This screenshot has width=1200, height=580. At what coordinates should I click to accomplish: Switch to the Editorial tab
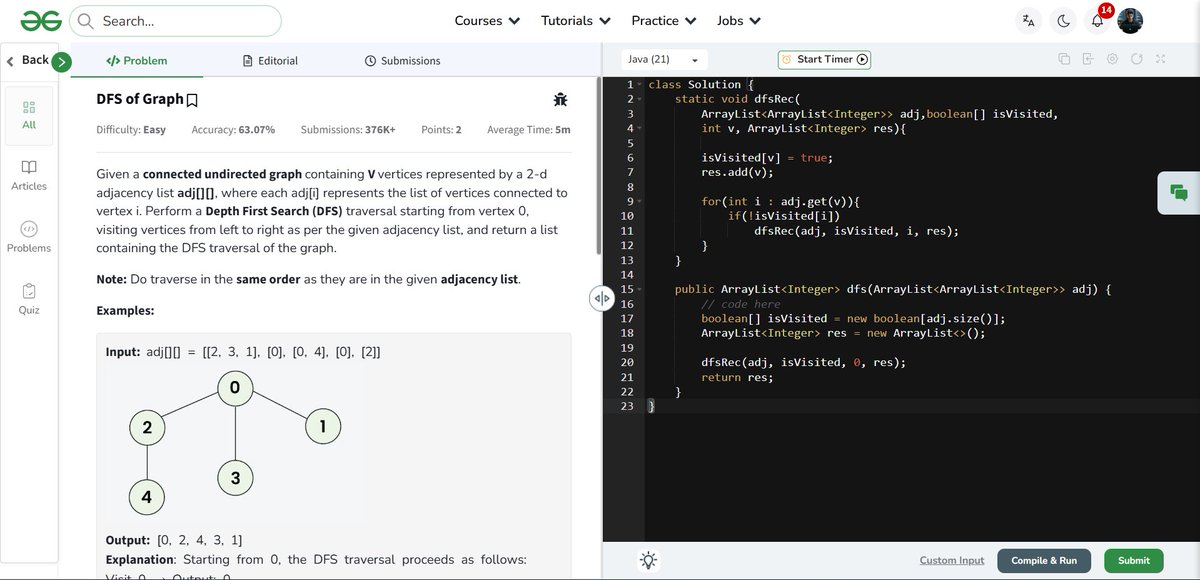(x=270, y=60)
